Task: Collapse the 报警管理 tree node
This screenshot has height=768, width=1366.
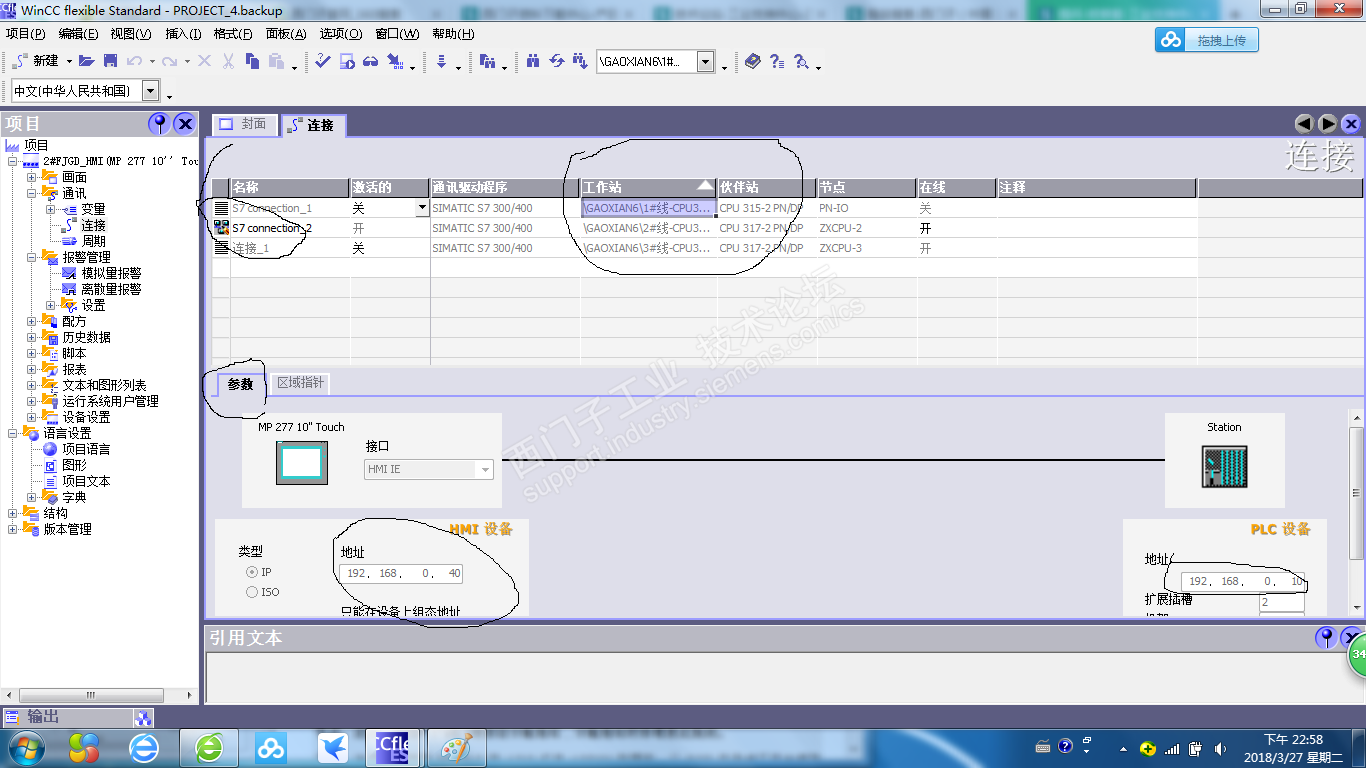Action: [32, 257]
